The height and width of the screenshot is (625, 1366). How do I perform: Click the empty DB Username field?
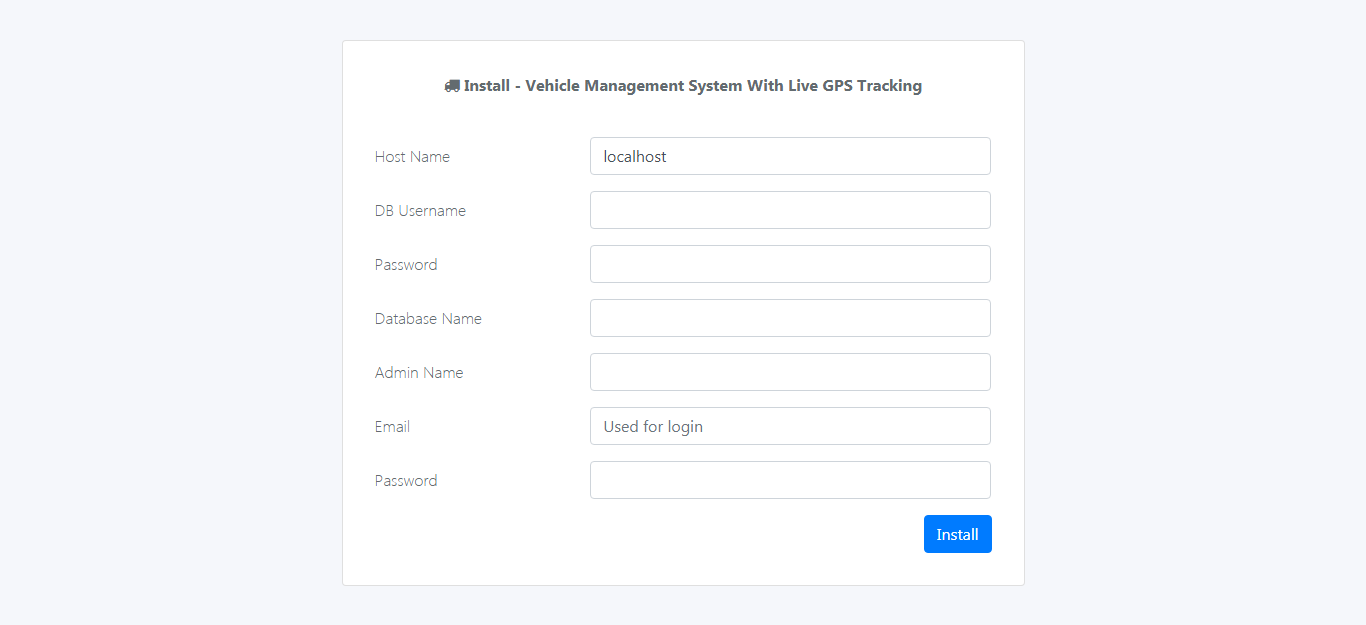pos(789,210)
